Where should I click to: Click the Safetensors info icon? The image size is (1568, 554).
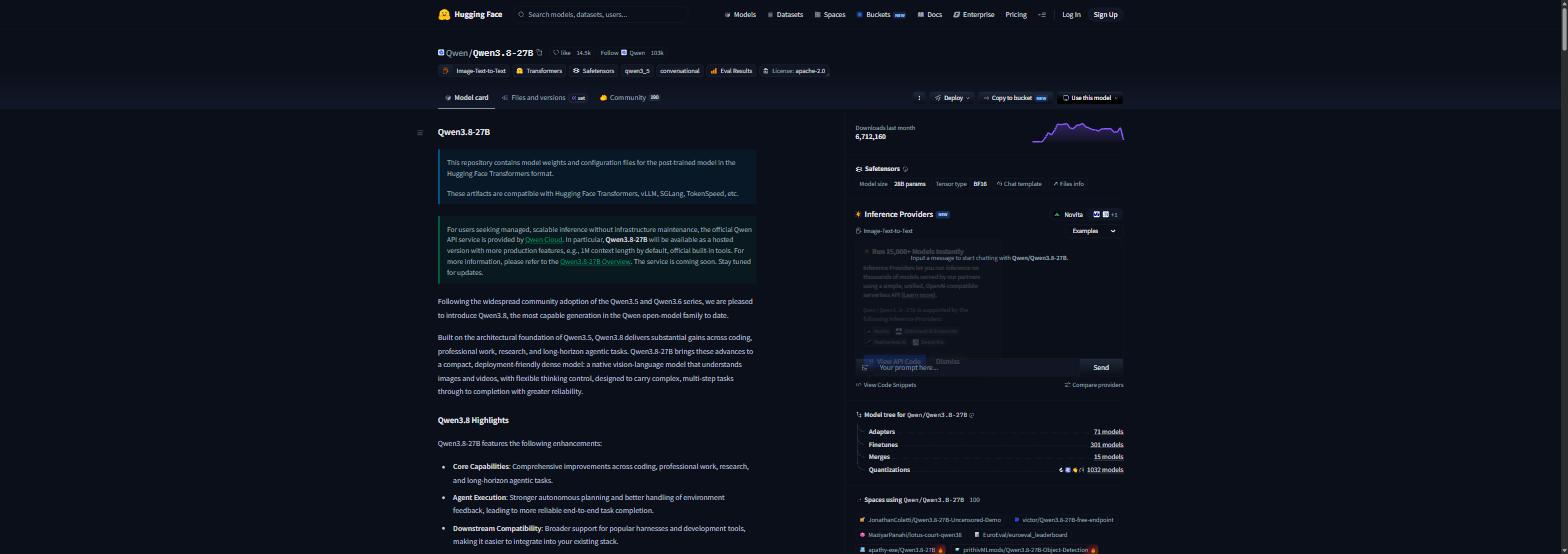(905, 169)
